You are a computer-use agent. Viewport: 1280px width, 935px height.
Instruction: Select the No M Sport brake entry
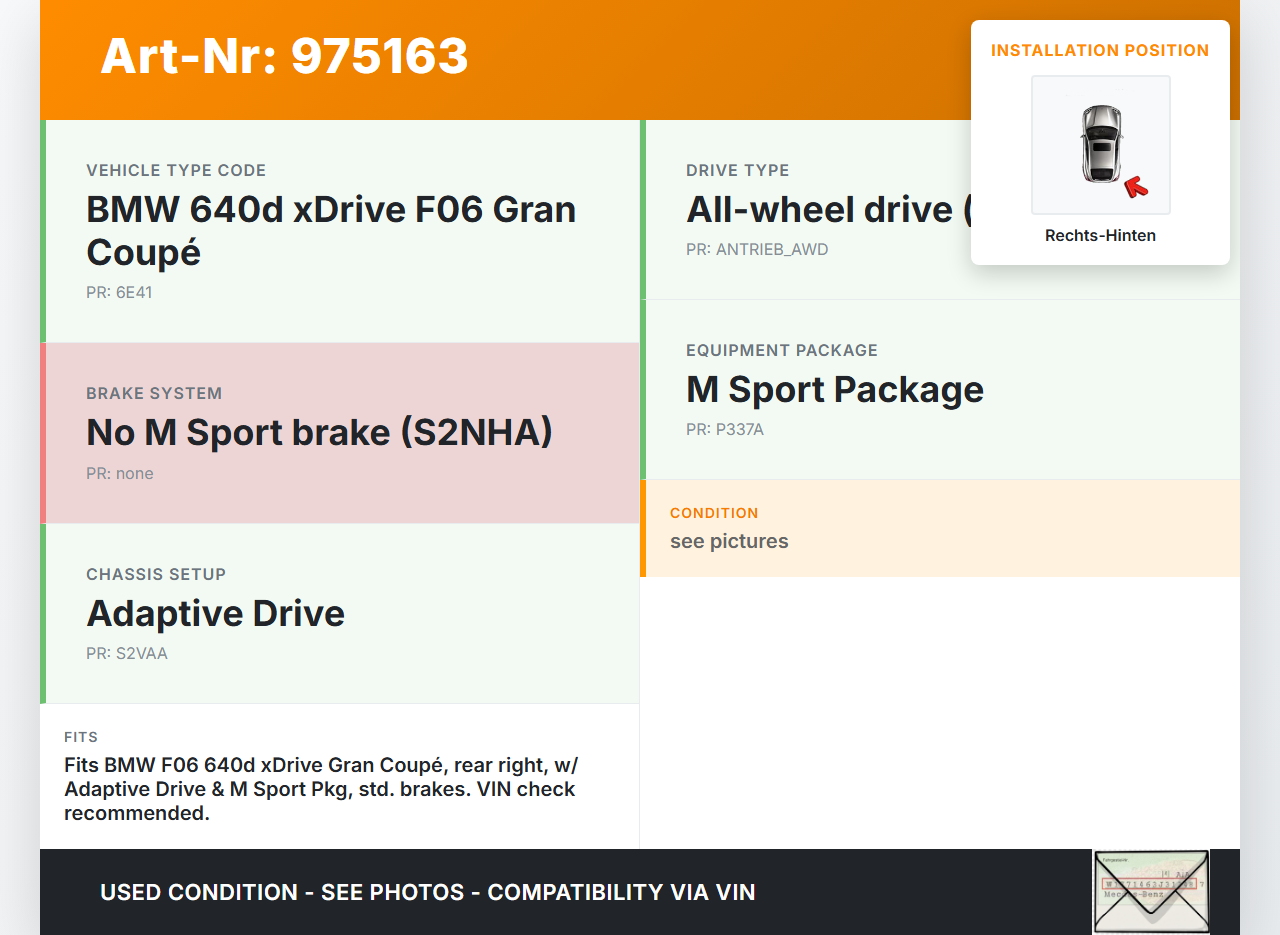click(319, 432)
